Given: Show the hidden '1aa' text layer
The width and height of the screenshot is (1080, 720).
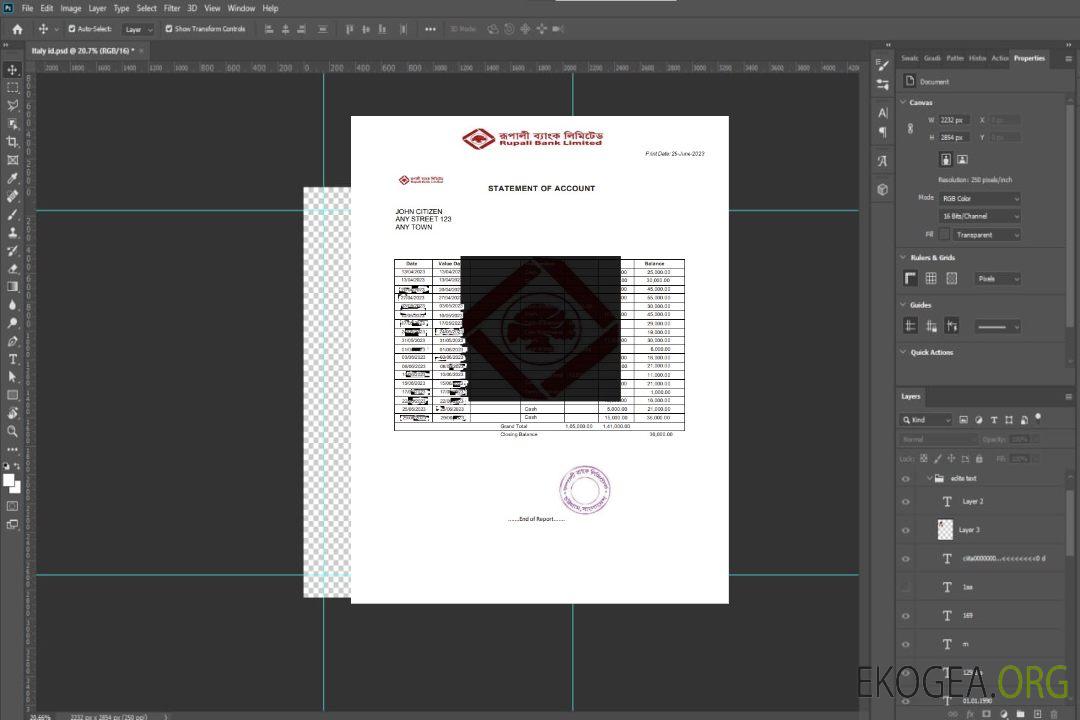Looking at the screenshot, I should pos(906,587).
